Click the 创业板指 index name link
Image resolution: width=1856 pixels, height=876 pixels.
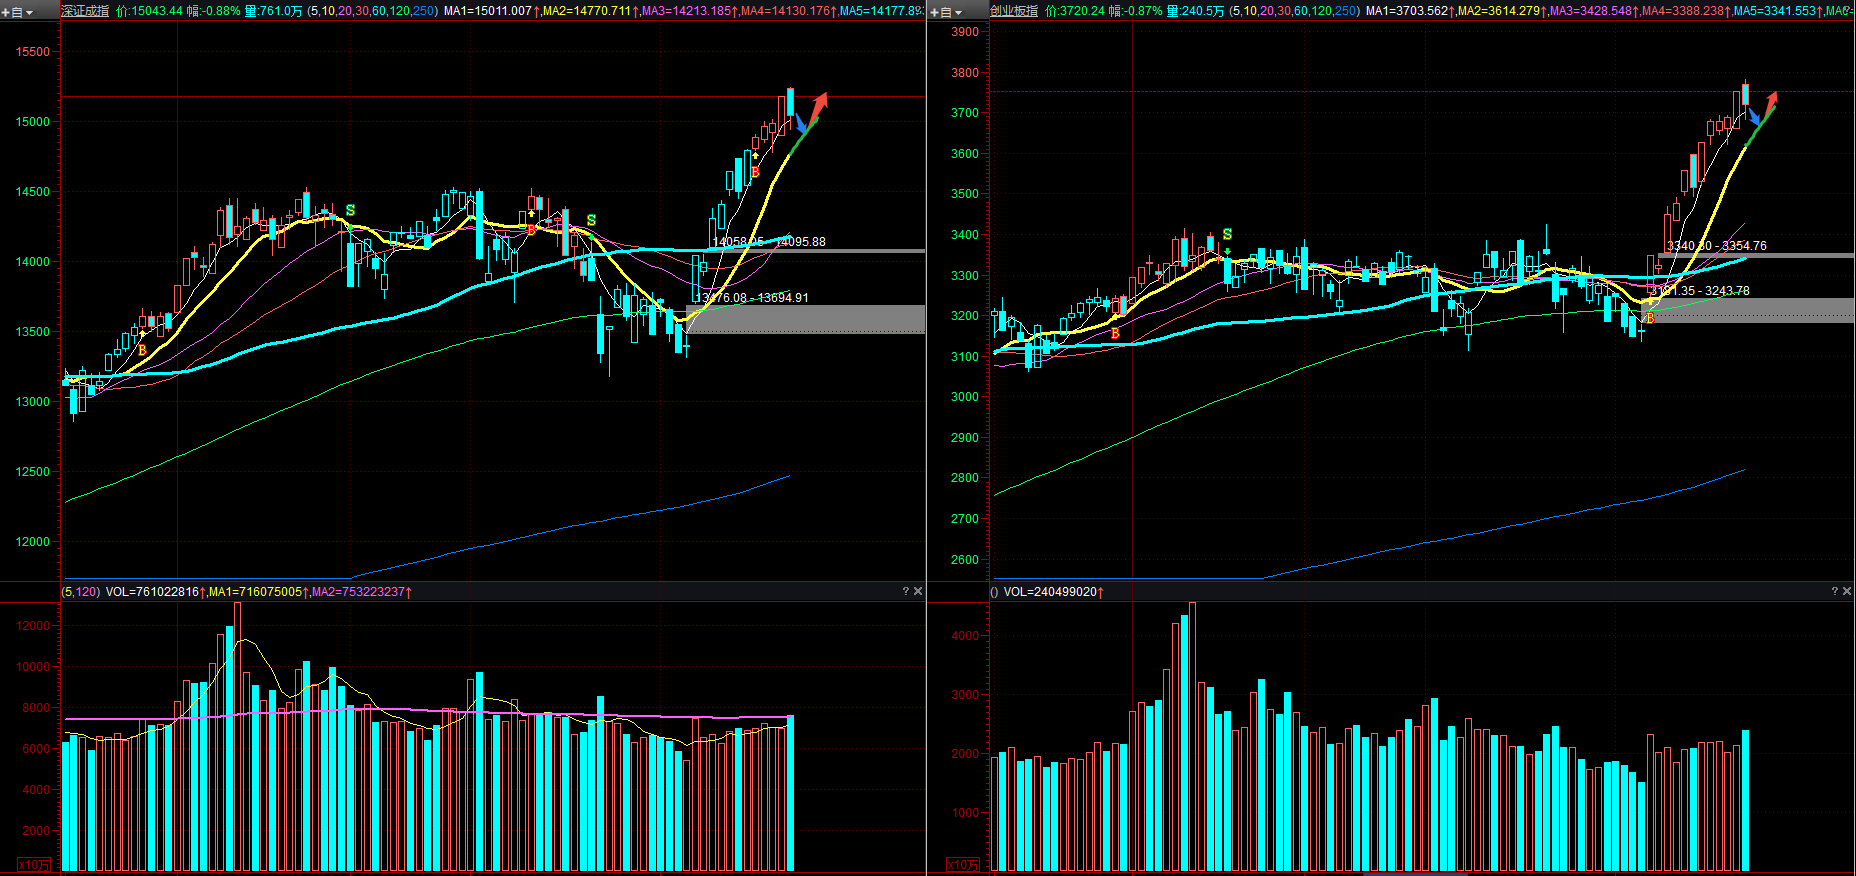tap(1014, 11)
